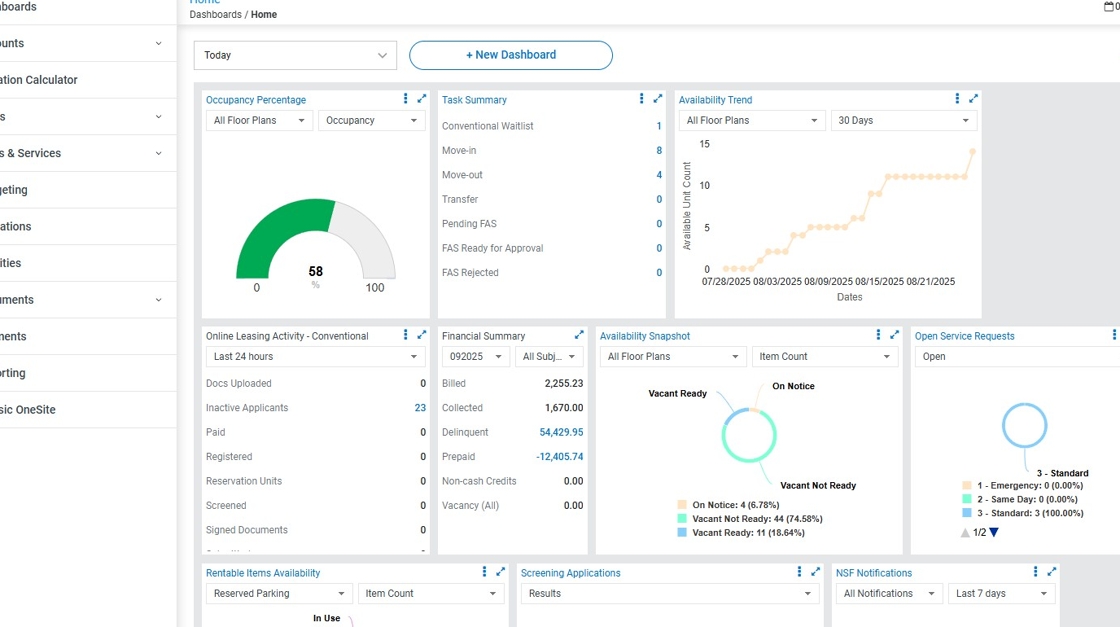Expand the Rentable Items Availability widget
This screenshot has width=1120, height=627.
point(500,572)
